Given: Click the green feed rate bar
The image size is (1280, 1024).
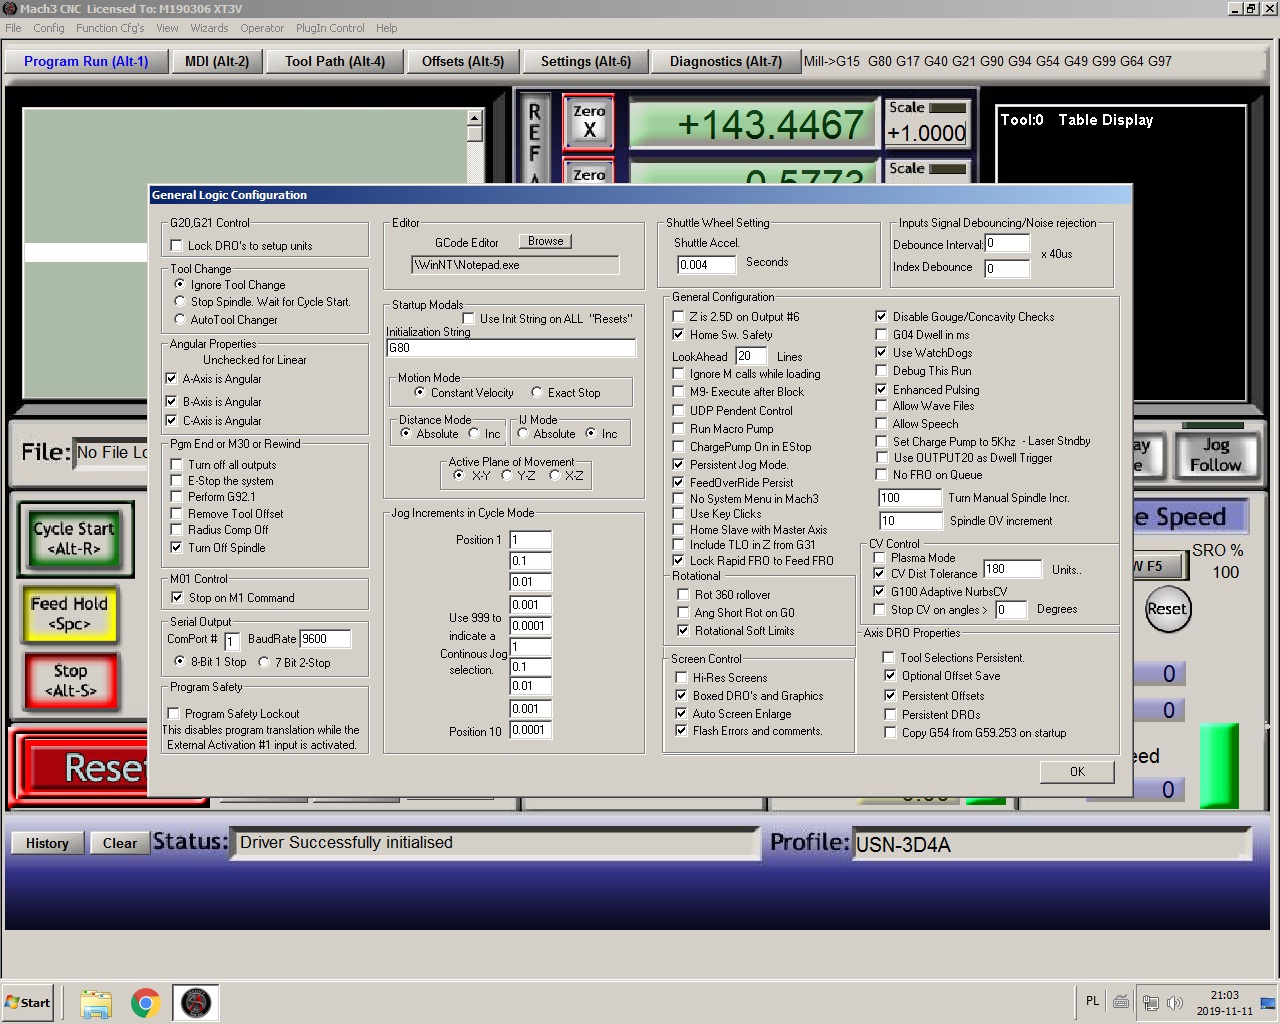Looking at the screenshot, I should pos(1219,765).
